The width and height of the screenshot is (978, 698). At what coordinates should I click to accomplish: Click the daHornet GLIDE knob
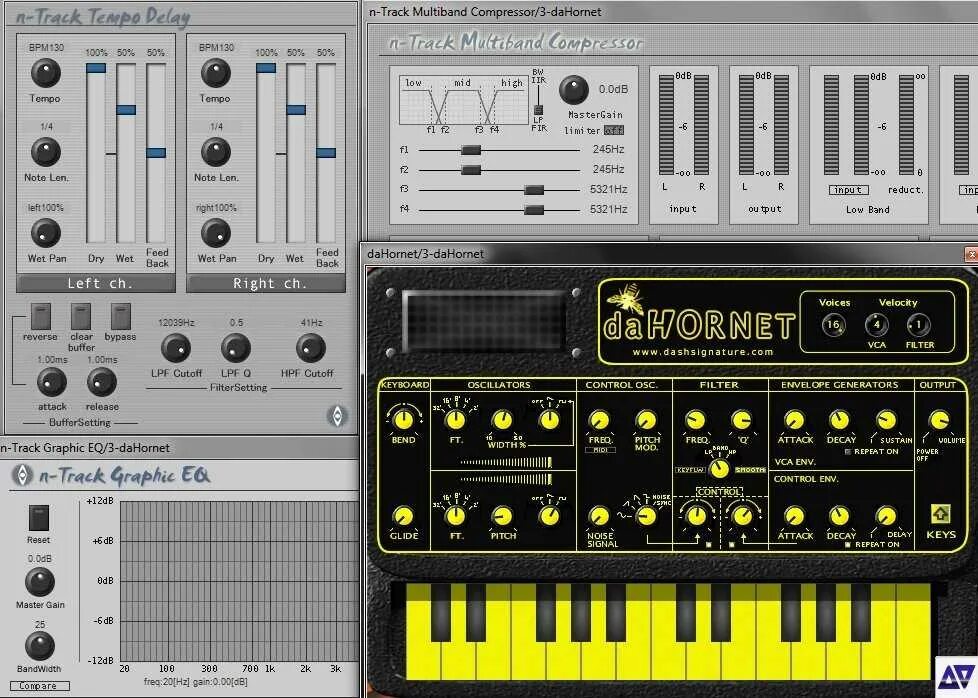click(x=404, y=516)
